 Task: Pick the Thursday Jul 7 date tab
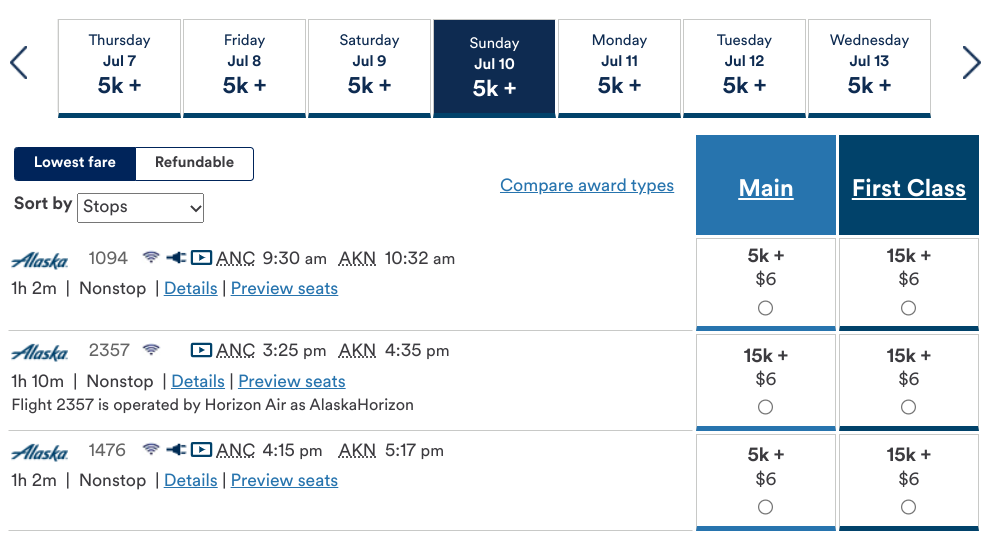point(119,68)
